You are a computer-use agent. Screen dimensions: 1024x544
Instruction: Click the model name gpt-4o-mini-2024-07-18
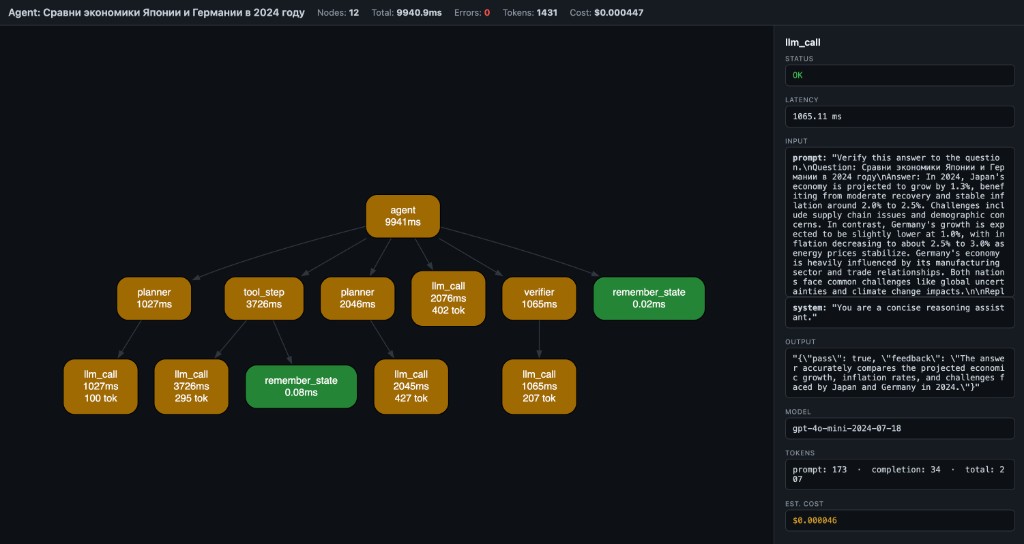pyautogui.click(x=899, y=428)
